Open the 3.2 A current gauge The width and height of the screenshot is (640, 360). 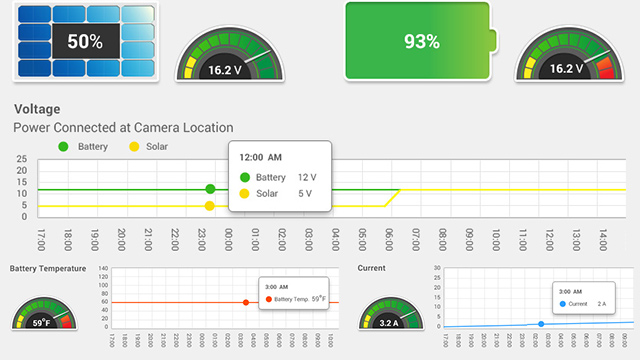pyautogui.click(x=391, y=313)
